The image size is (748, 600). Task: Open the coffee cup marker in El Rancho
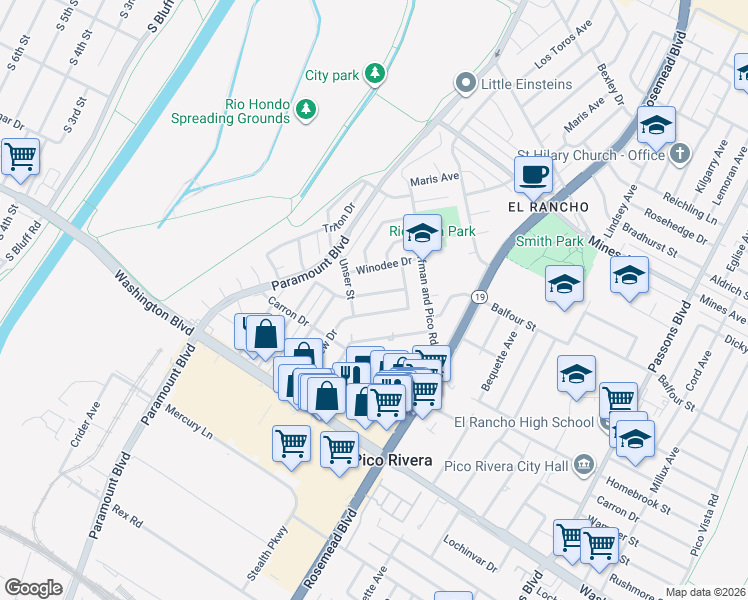534,175
